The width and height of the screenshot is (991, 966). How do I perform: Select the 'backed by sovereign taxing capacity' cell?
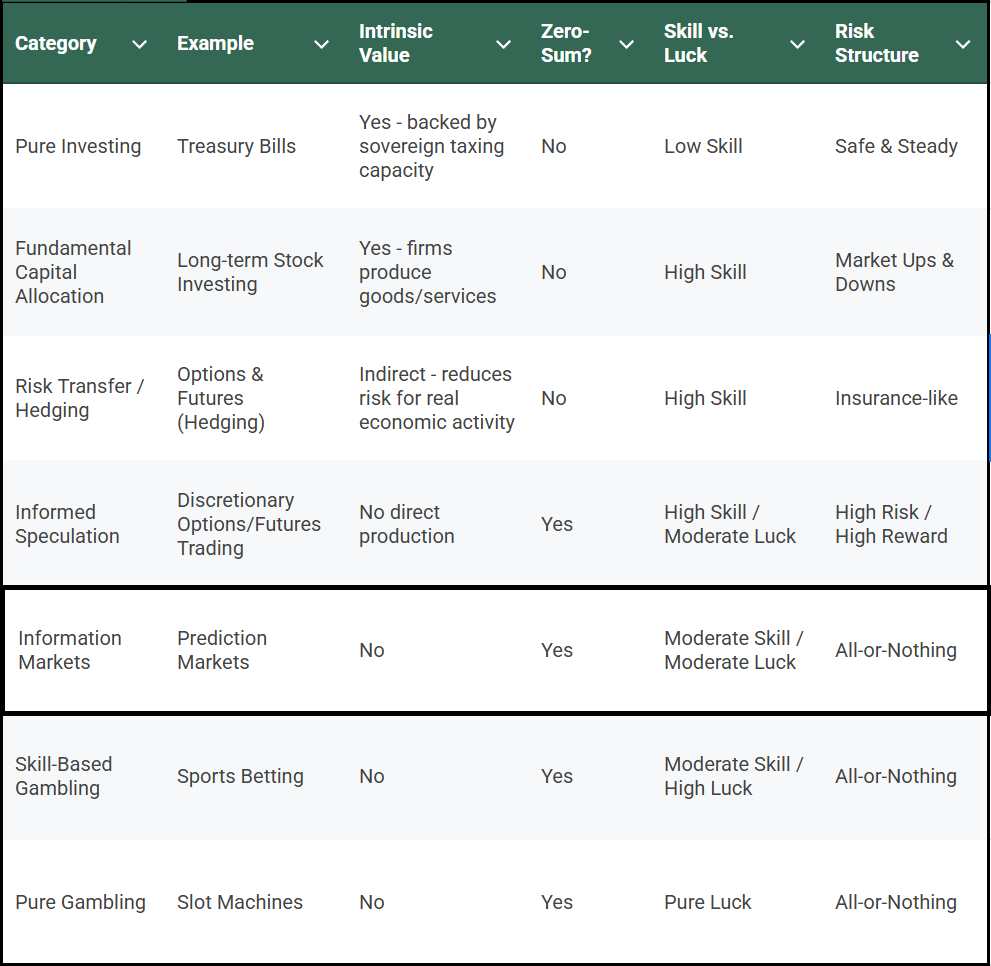(432, 146)
